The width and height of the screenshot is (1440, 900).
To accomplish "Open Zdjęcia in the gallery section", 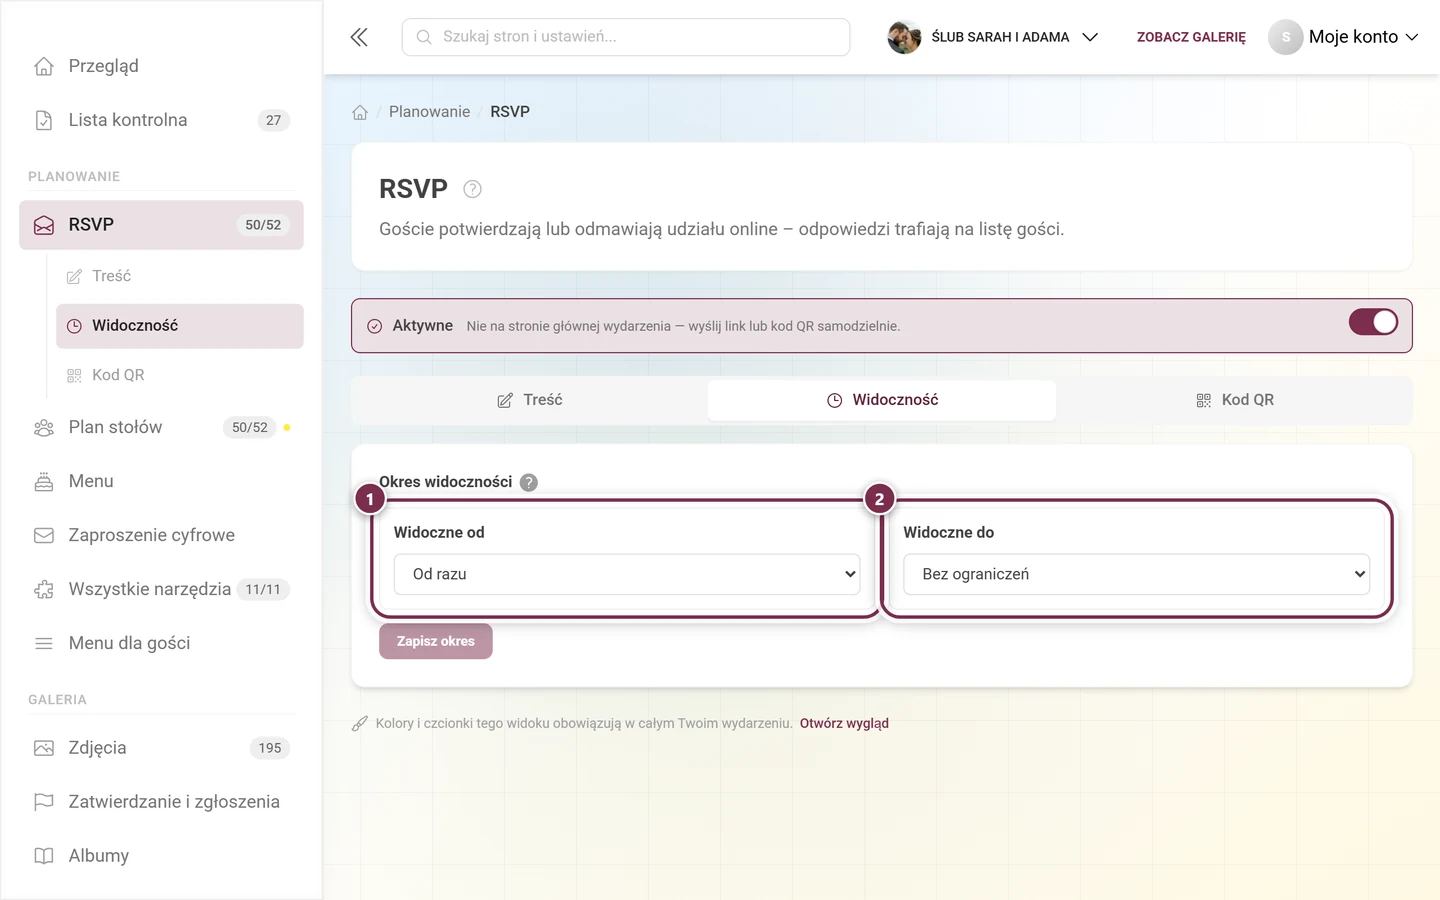I will pyautogui.click(x=161, y=748).
